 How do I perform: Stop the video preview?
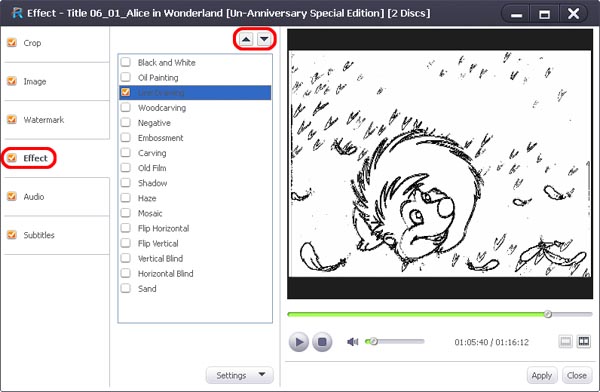tap(322, 341)
